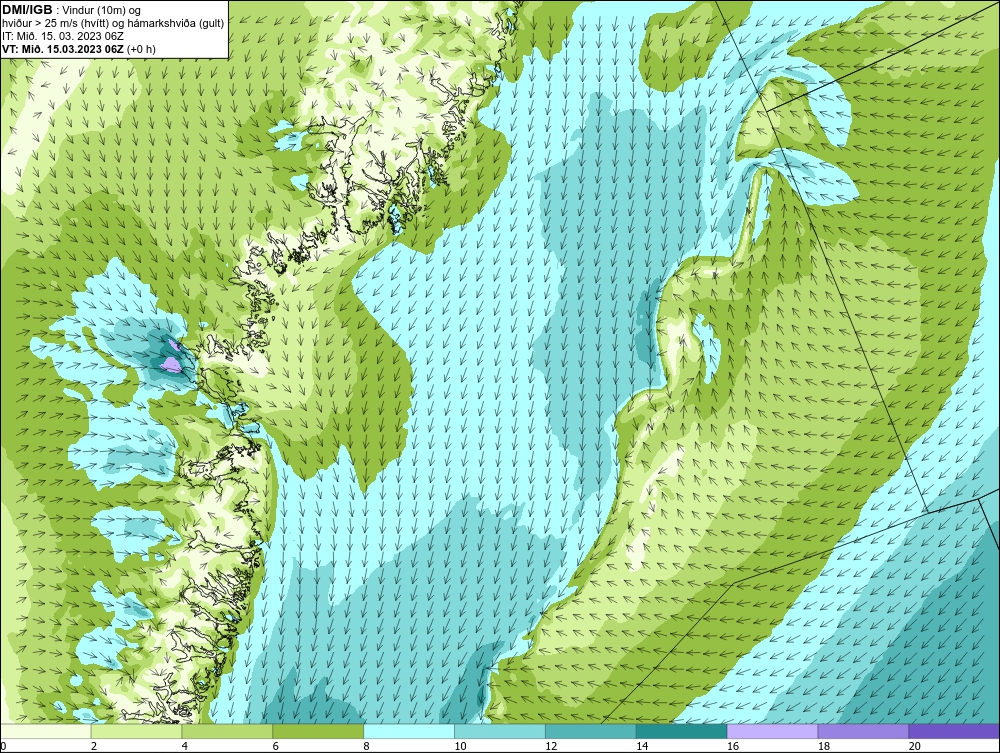Click the legend label '20'
The height and width of the screenshot is (753, 1000).
[915, 746]
